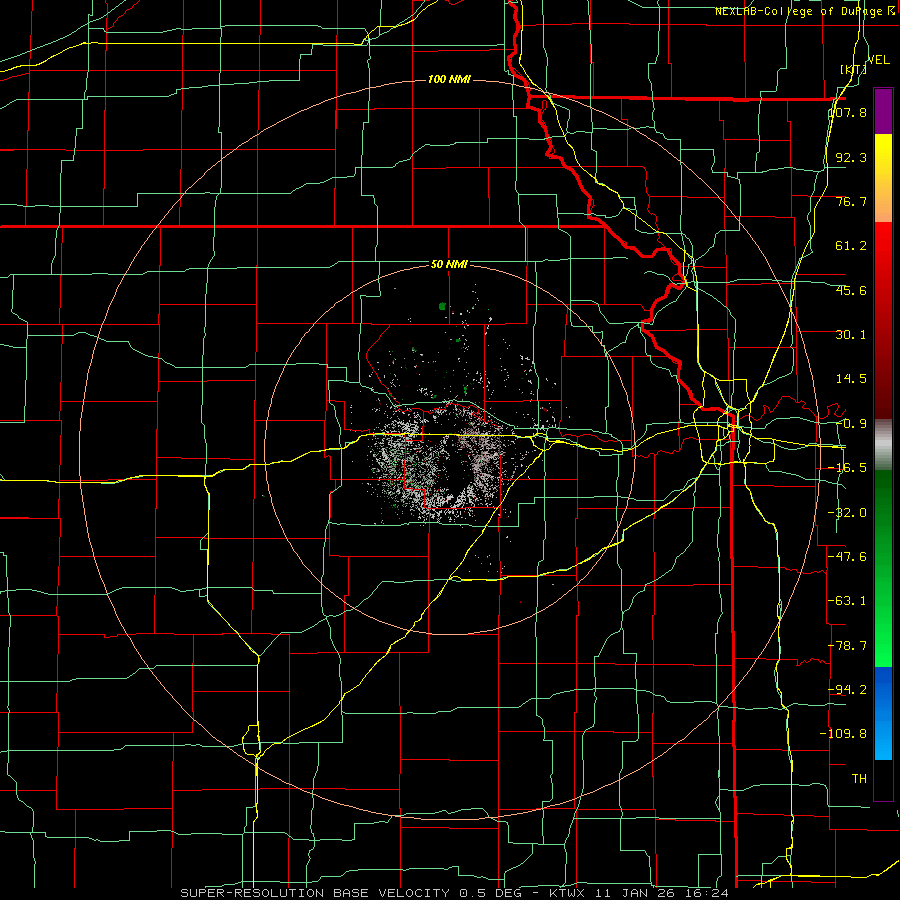900x900 pixels.
Task: Click the -78.7 velocity scale value
Action: [848, 646]
